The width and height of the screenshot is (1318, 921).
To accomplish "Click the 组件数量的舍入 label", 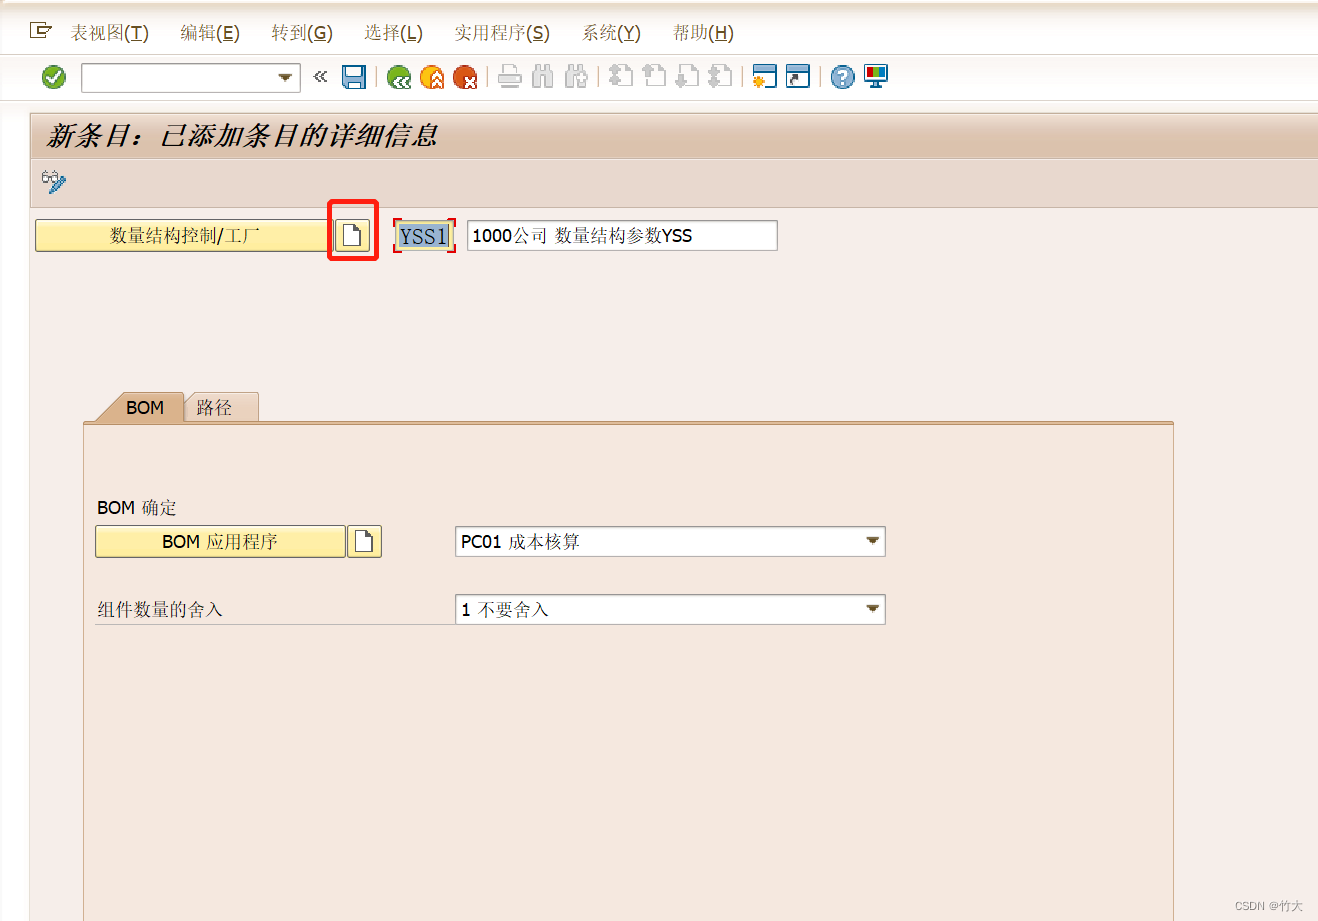I will tap(160, 609).
